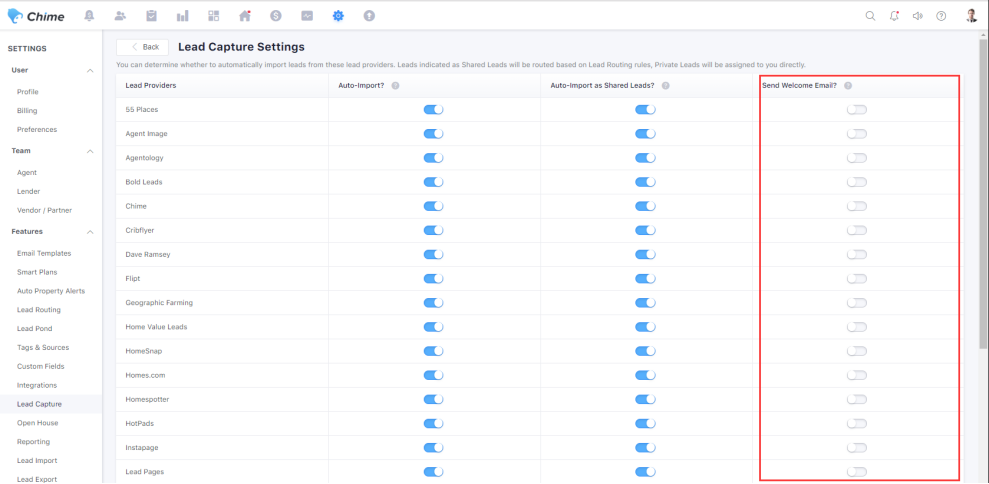This screenshot has width=989, height=484.
Task: Turn off Auto-Import as Shared Leads for HomeSnap
Action: click(x=645, y=351)
